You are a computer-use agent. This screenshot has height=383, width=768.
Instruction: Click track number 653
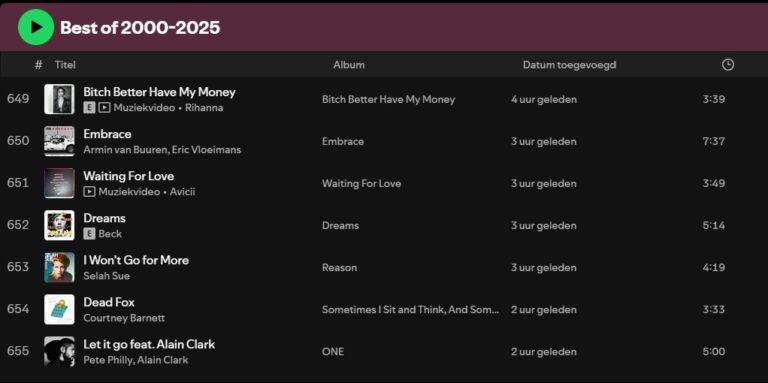(18, 267)
